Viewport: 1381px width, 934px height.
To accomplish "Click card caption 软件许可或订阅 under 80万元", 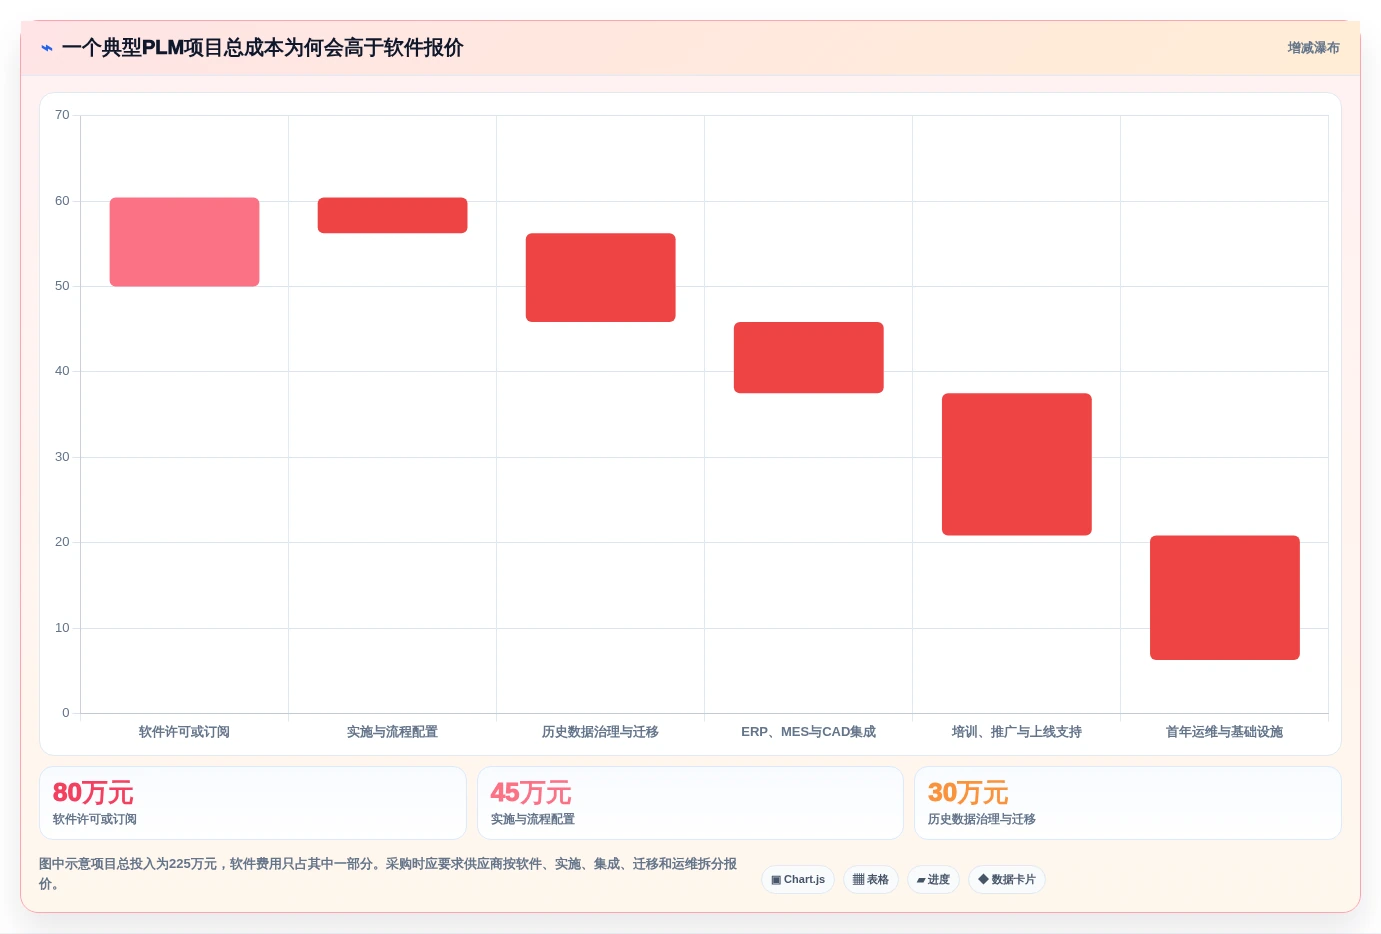I will click(x=95, y=819).
